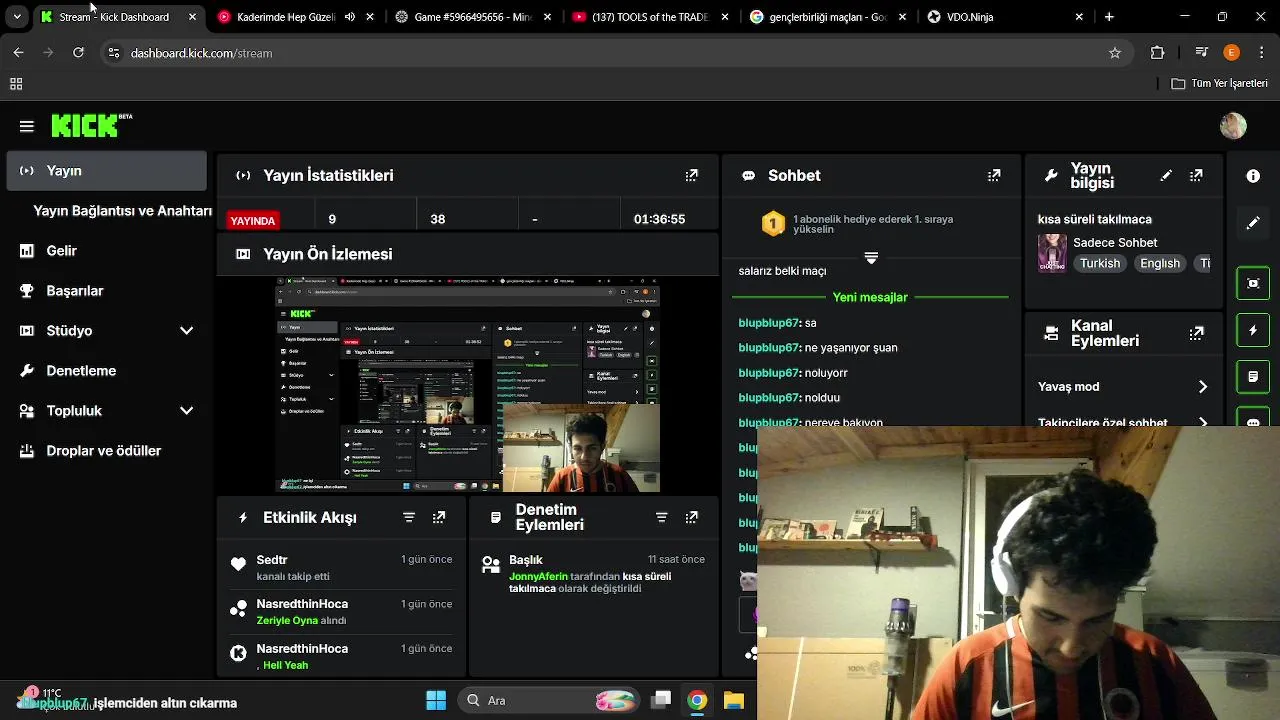Go back using the browser back arrow

pos(18,53)
